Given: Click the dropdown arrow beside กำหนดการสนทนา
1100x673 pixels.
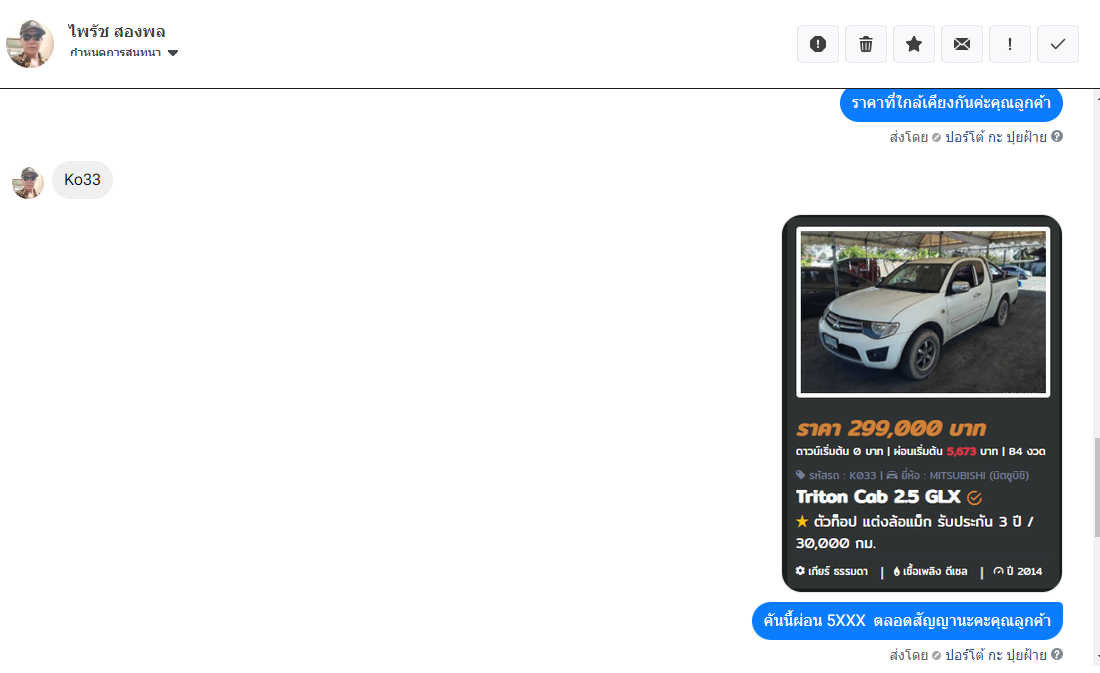Looking at the screenshot, I should pos(173,53).
